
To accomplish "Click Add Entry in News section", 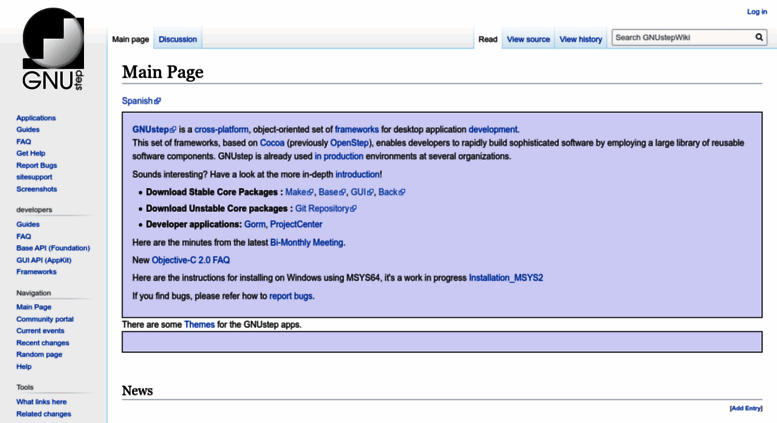I will 746,408.
